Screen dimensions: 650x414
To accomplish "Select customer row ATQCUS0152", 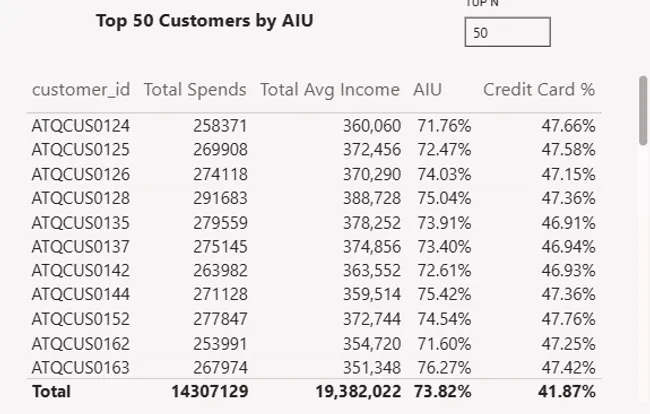I will (314, 319).
